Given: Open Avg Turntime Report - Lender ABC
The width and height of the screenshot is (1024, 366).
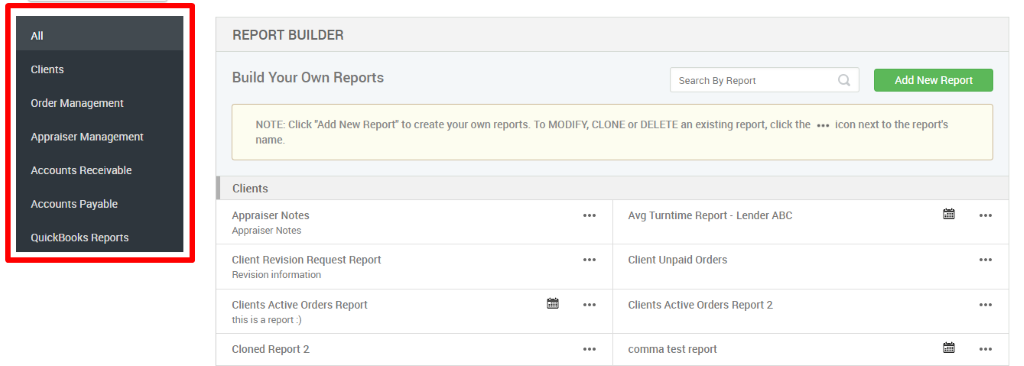Looking at the screenshot, I should [710, 216].
